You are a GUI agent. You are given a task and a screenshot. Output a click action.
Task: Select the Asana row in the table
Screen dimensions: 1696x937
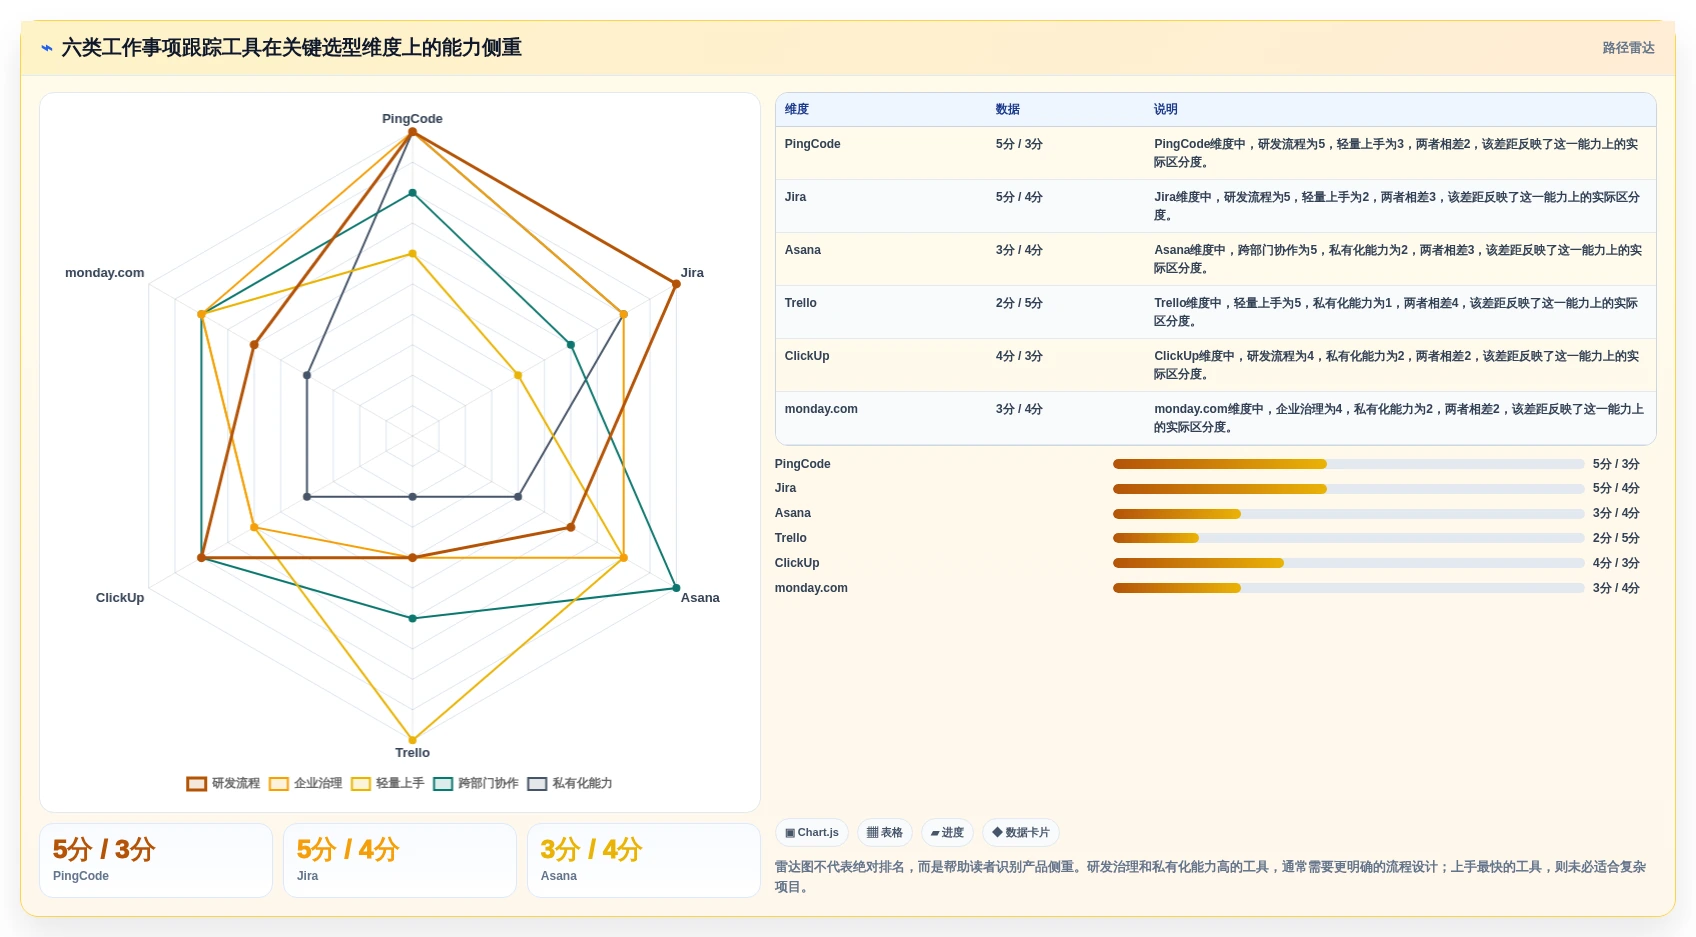1215,259
